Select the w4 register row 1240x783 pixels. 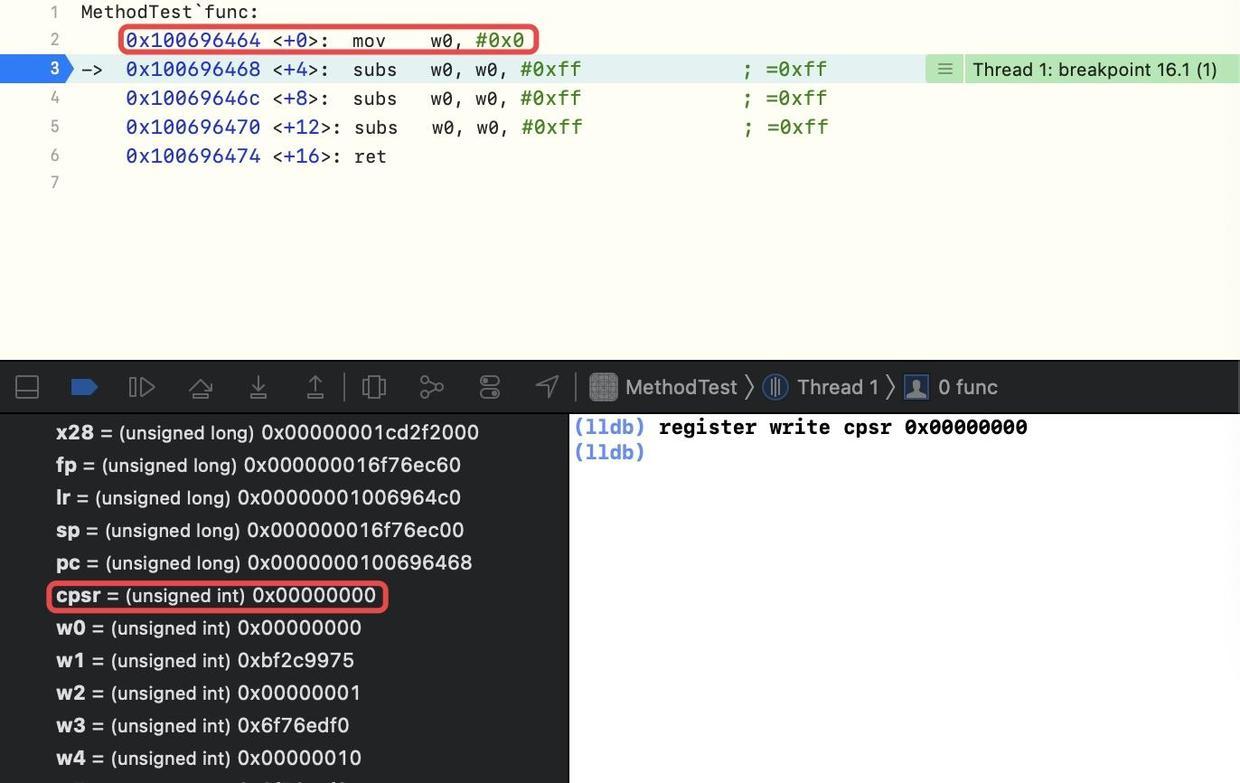pyautogui.click(x=209, y=758)
